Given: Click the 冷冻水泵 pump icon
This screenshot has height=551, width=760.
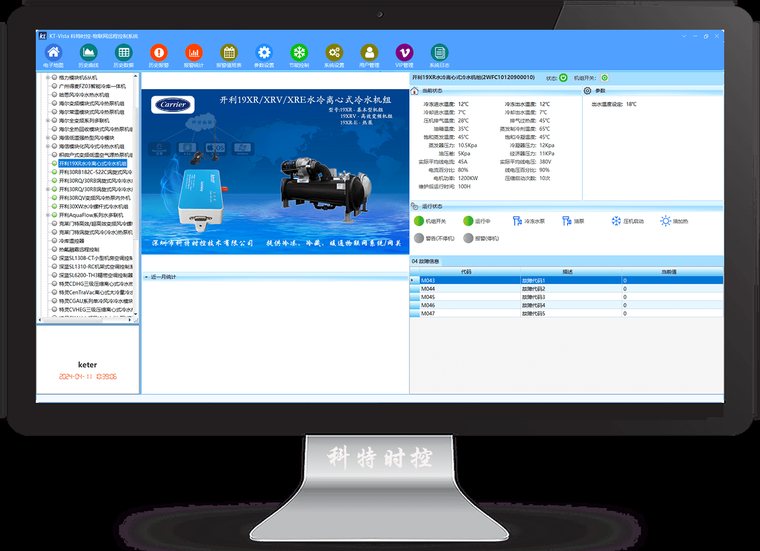Looking at the screenshot, I should pos(517,221).
